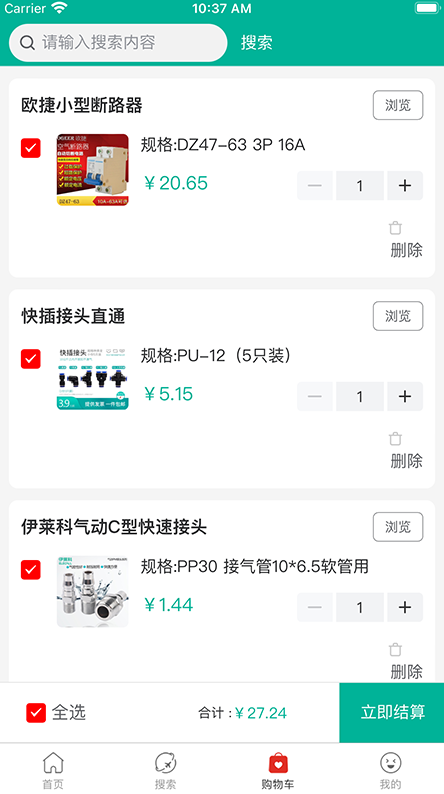
Task: Tap 立即结算 checkout button
Action: point(392,712)
